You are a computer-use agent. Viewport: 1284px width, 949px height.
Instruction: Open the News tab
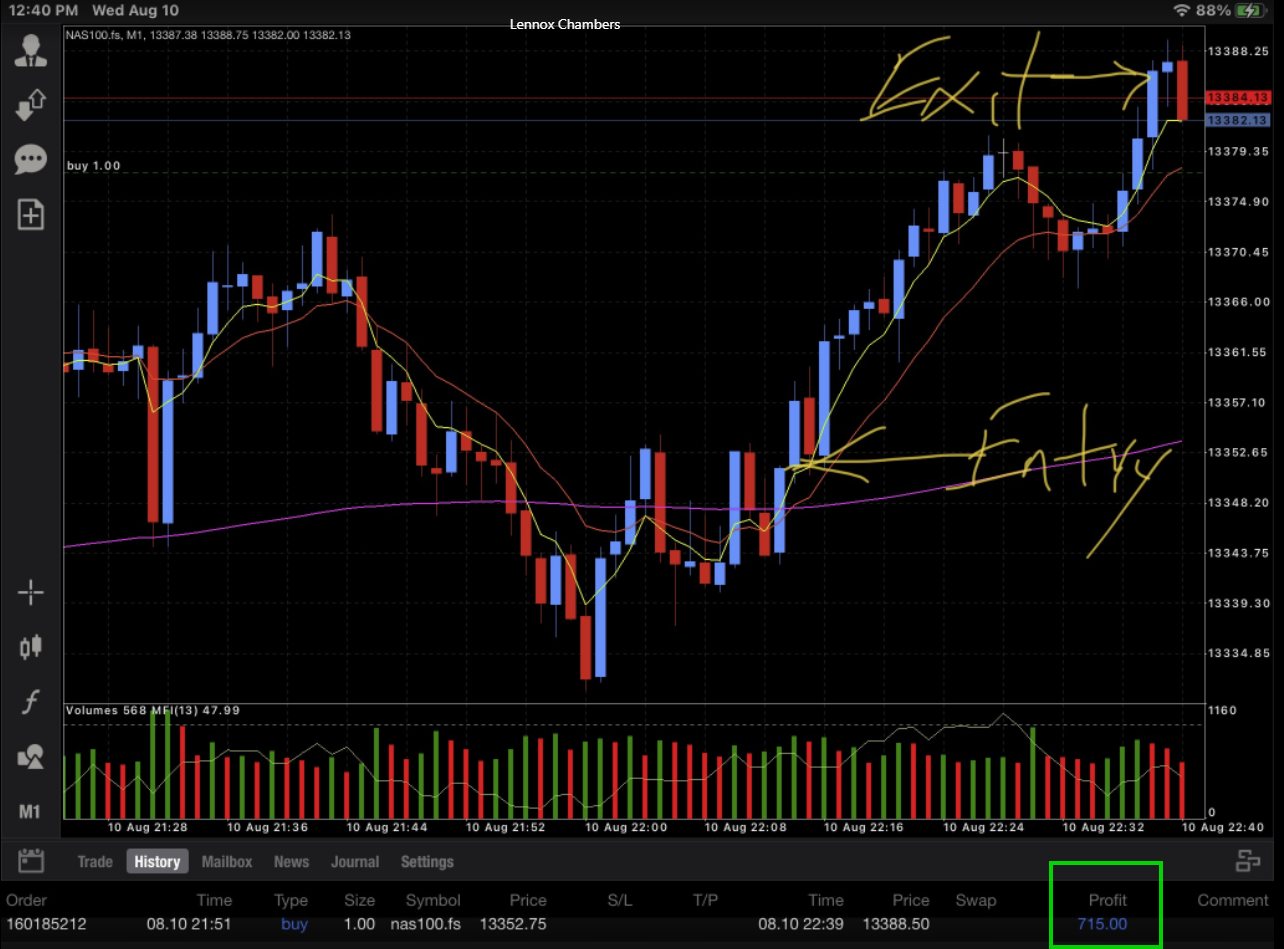tap(291, 861)
